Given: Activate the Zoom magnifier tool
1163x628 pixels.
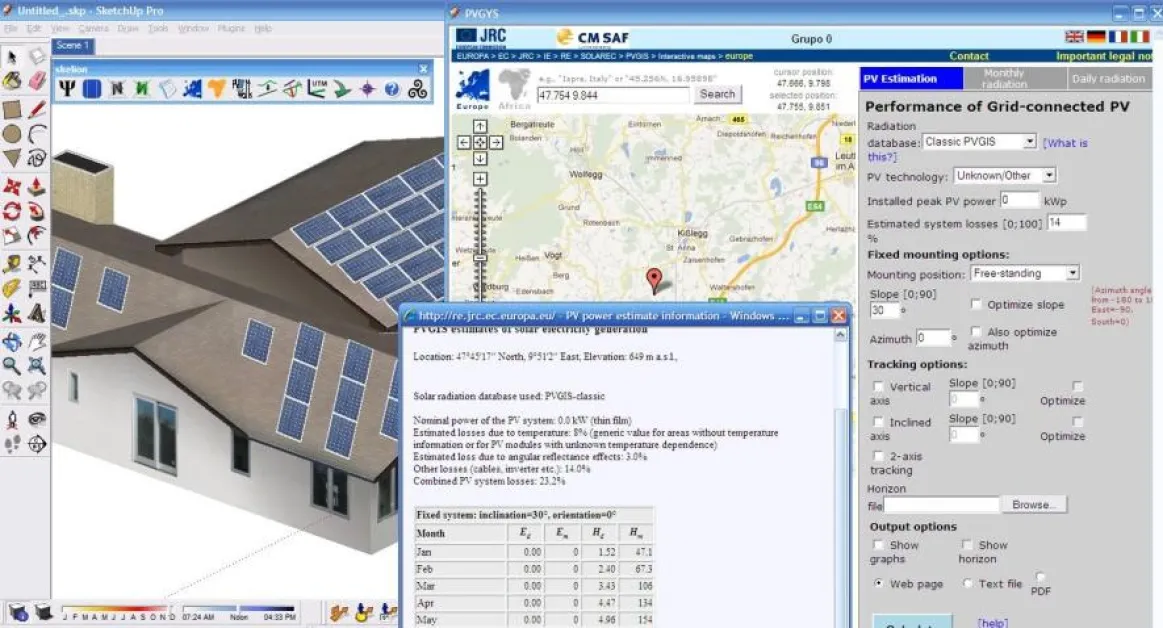Looking at the screenshot, I should tap(12, 365).
